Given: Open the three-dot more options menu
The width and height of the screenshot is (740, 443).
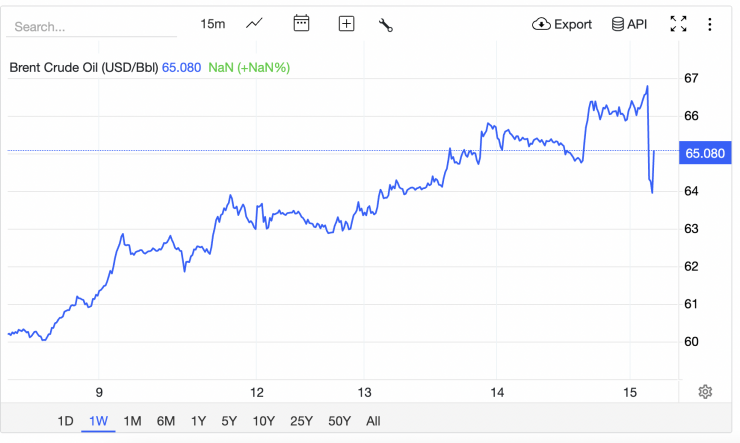Looking at the screenshot, I should click(710, 24).
